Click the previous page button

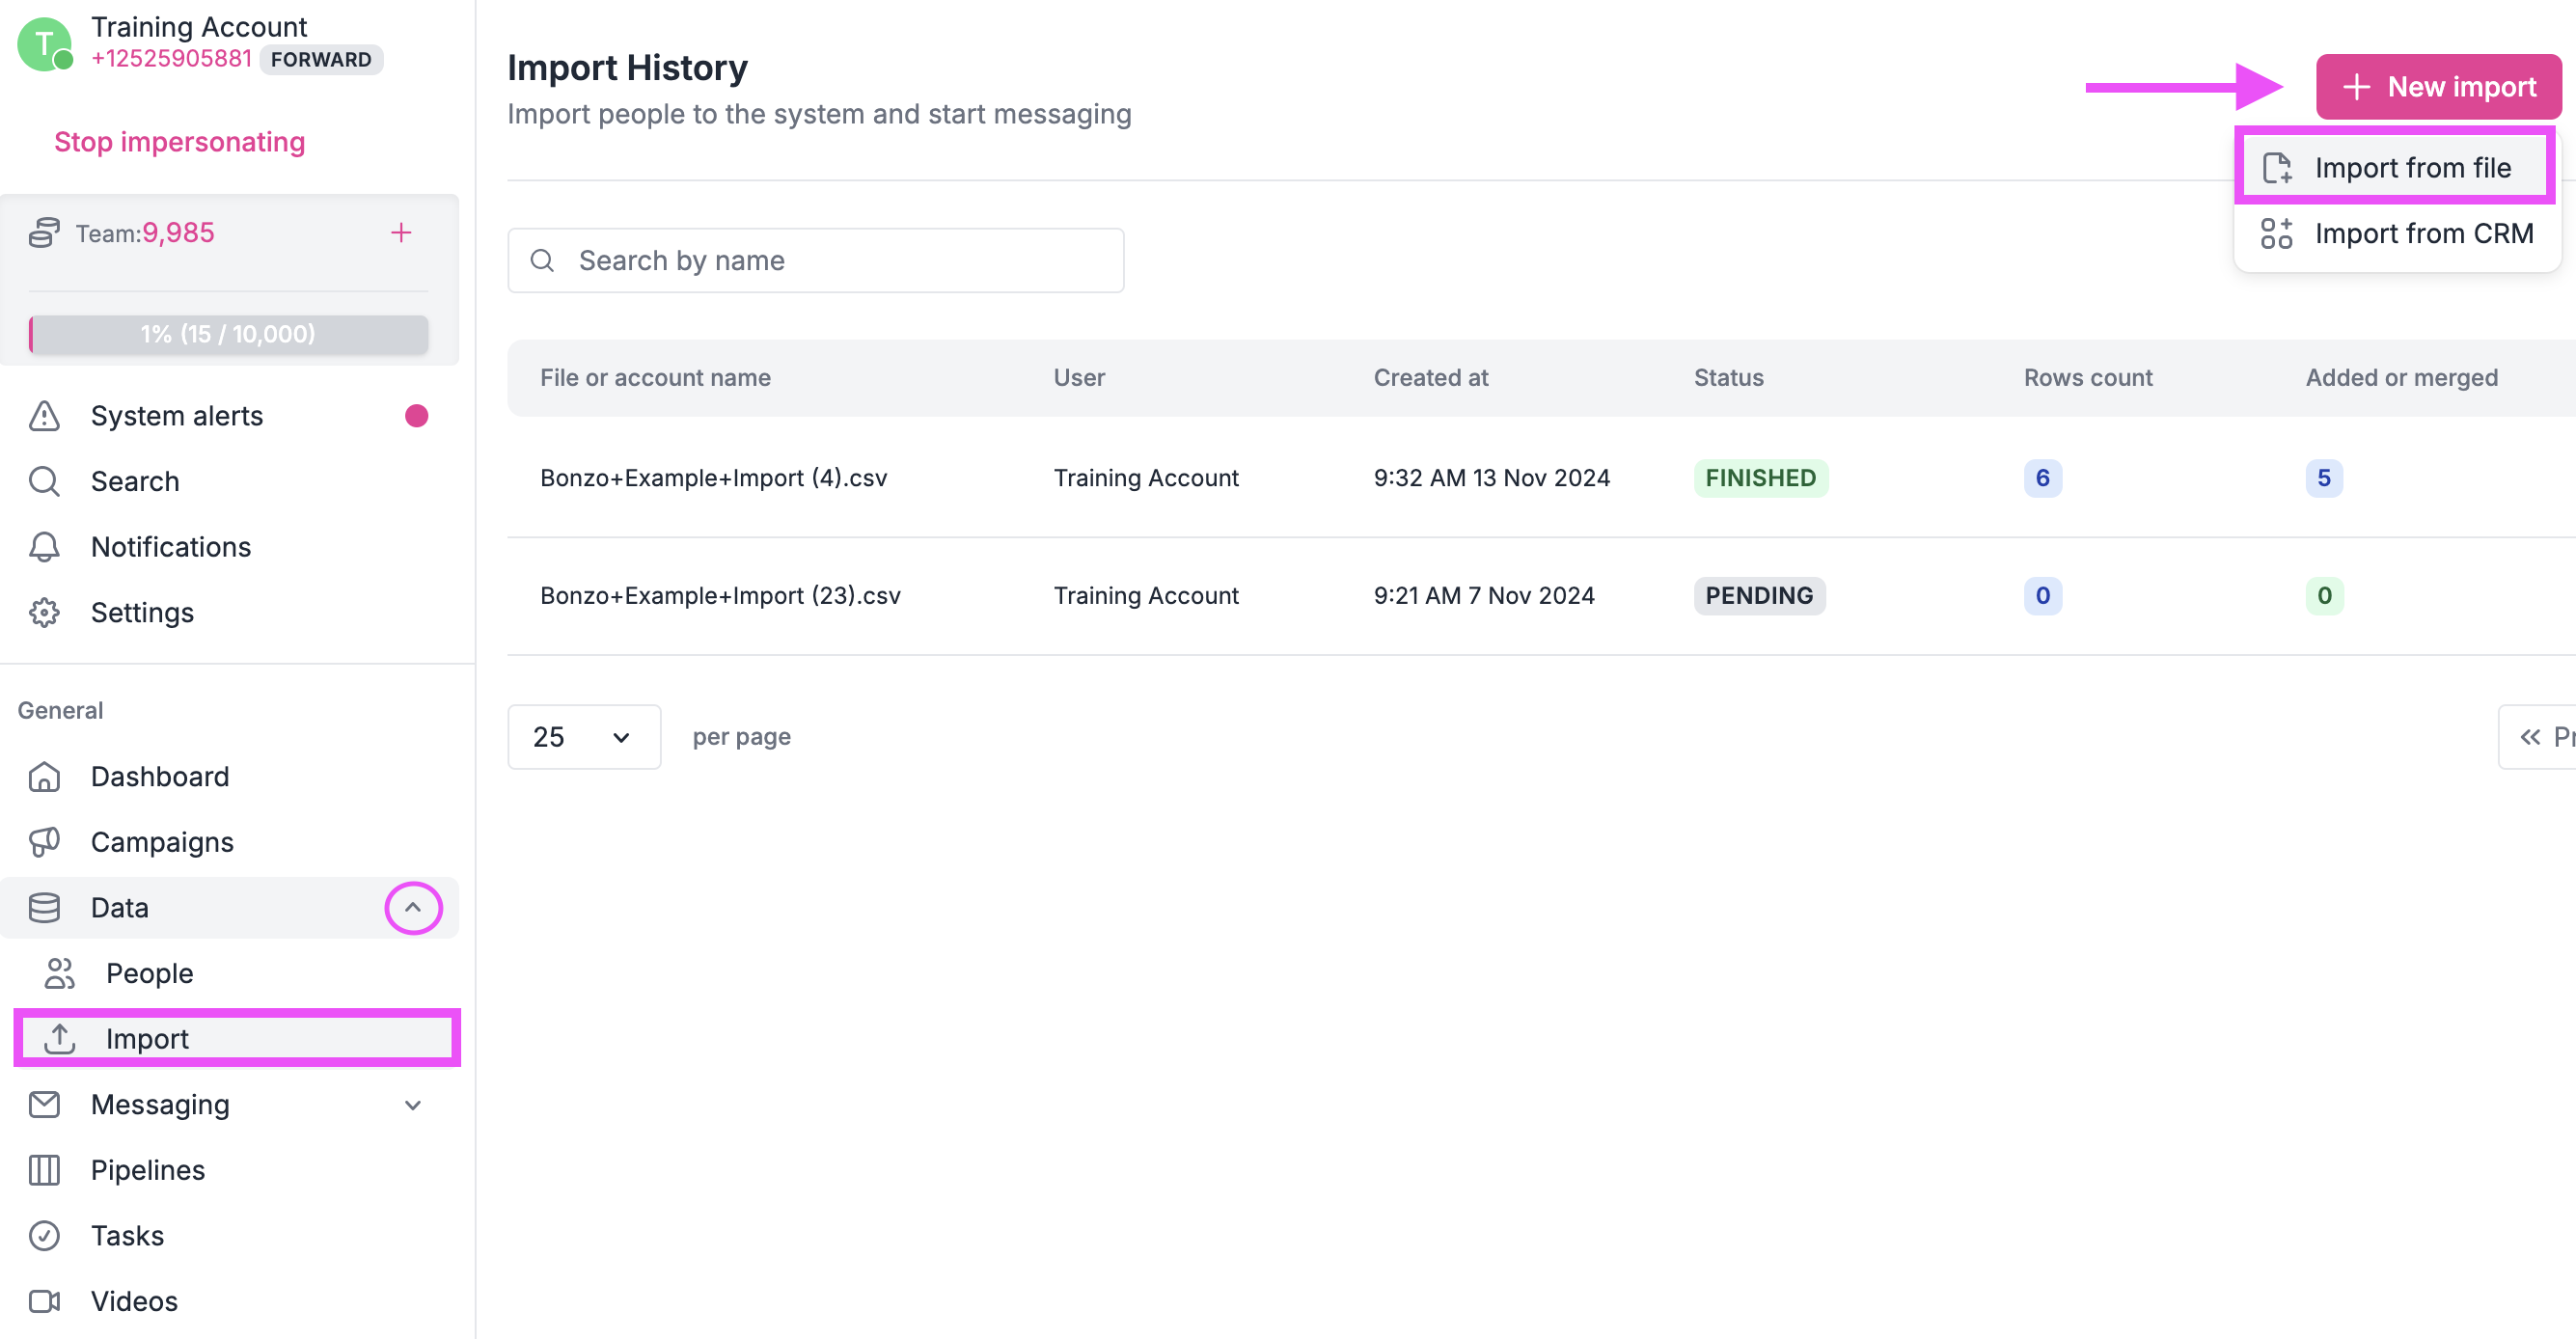(x=2537, y=737)
